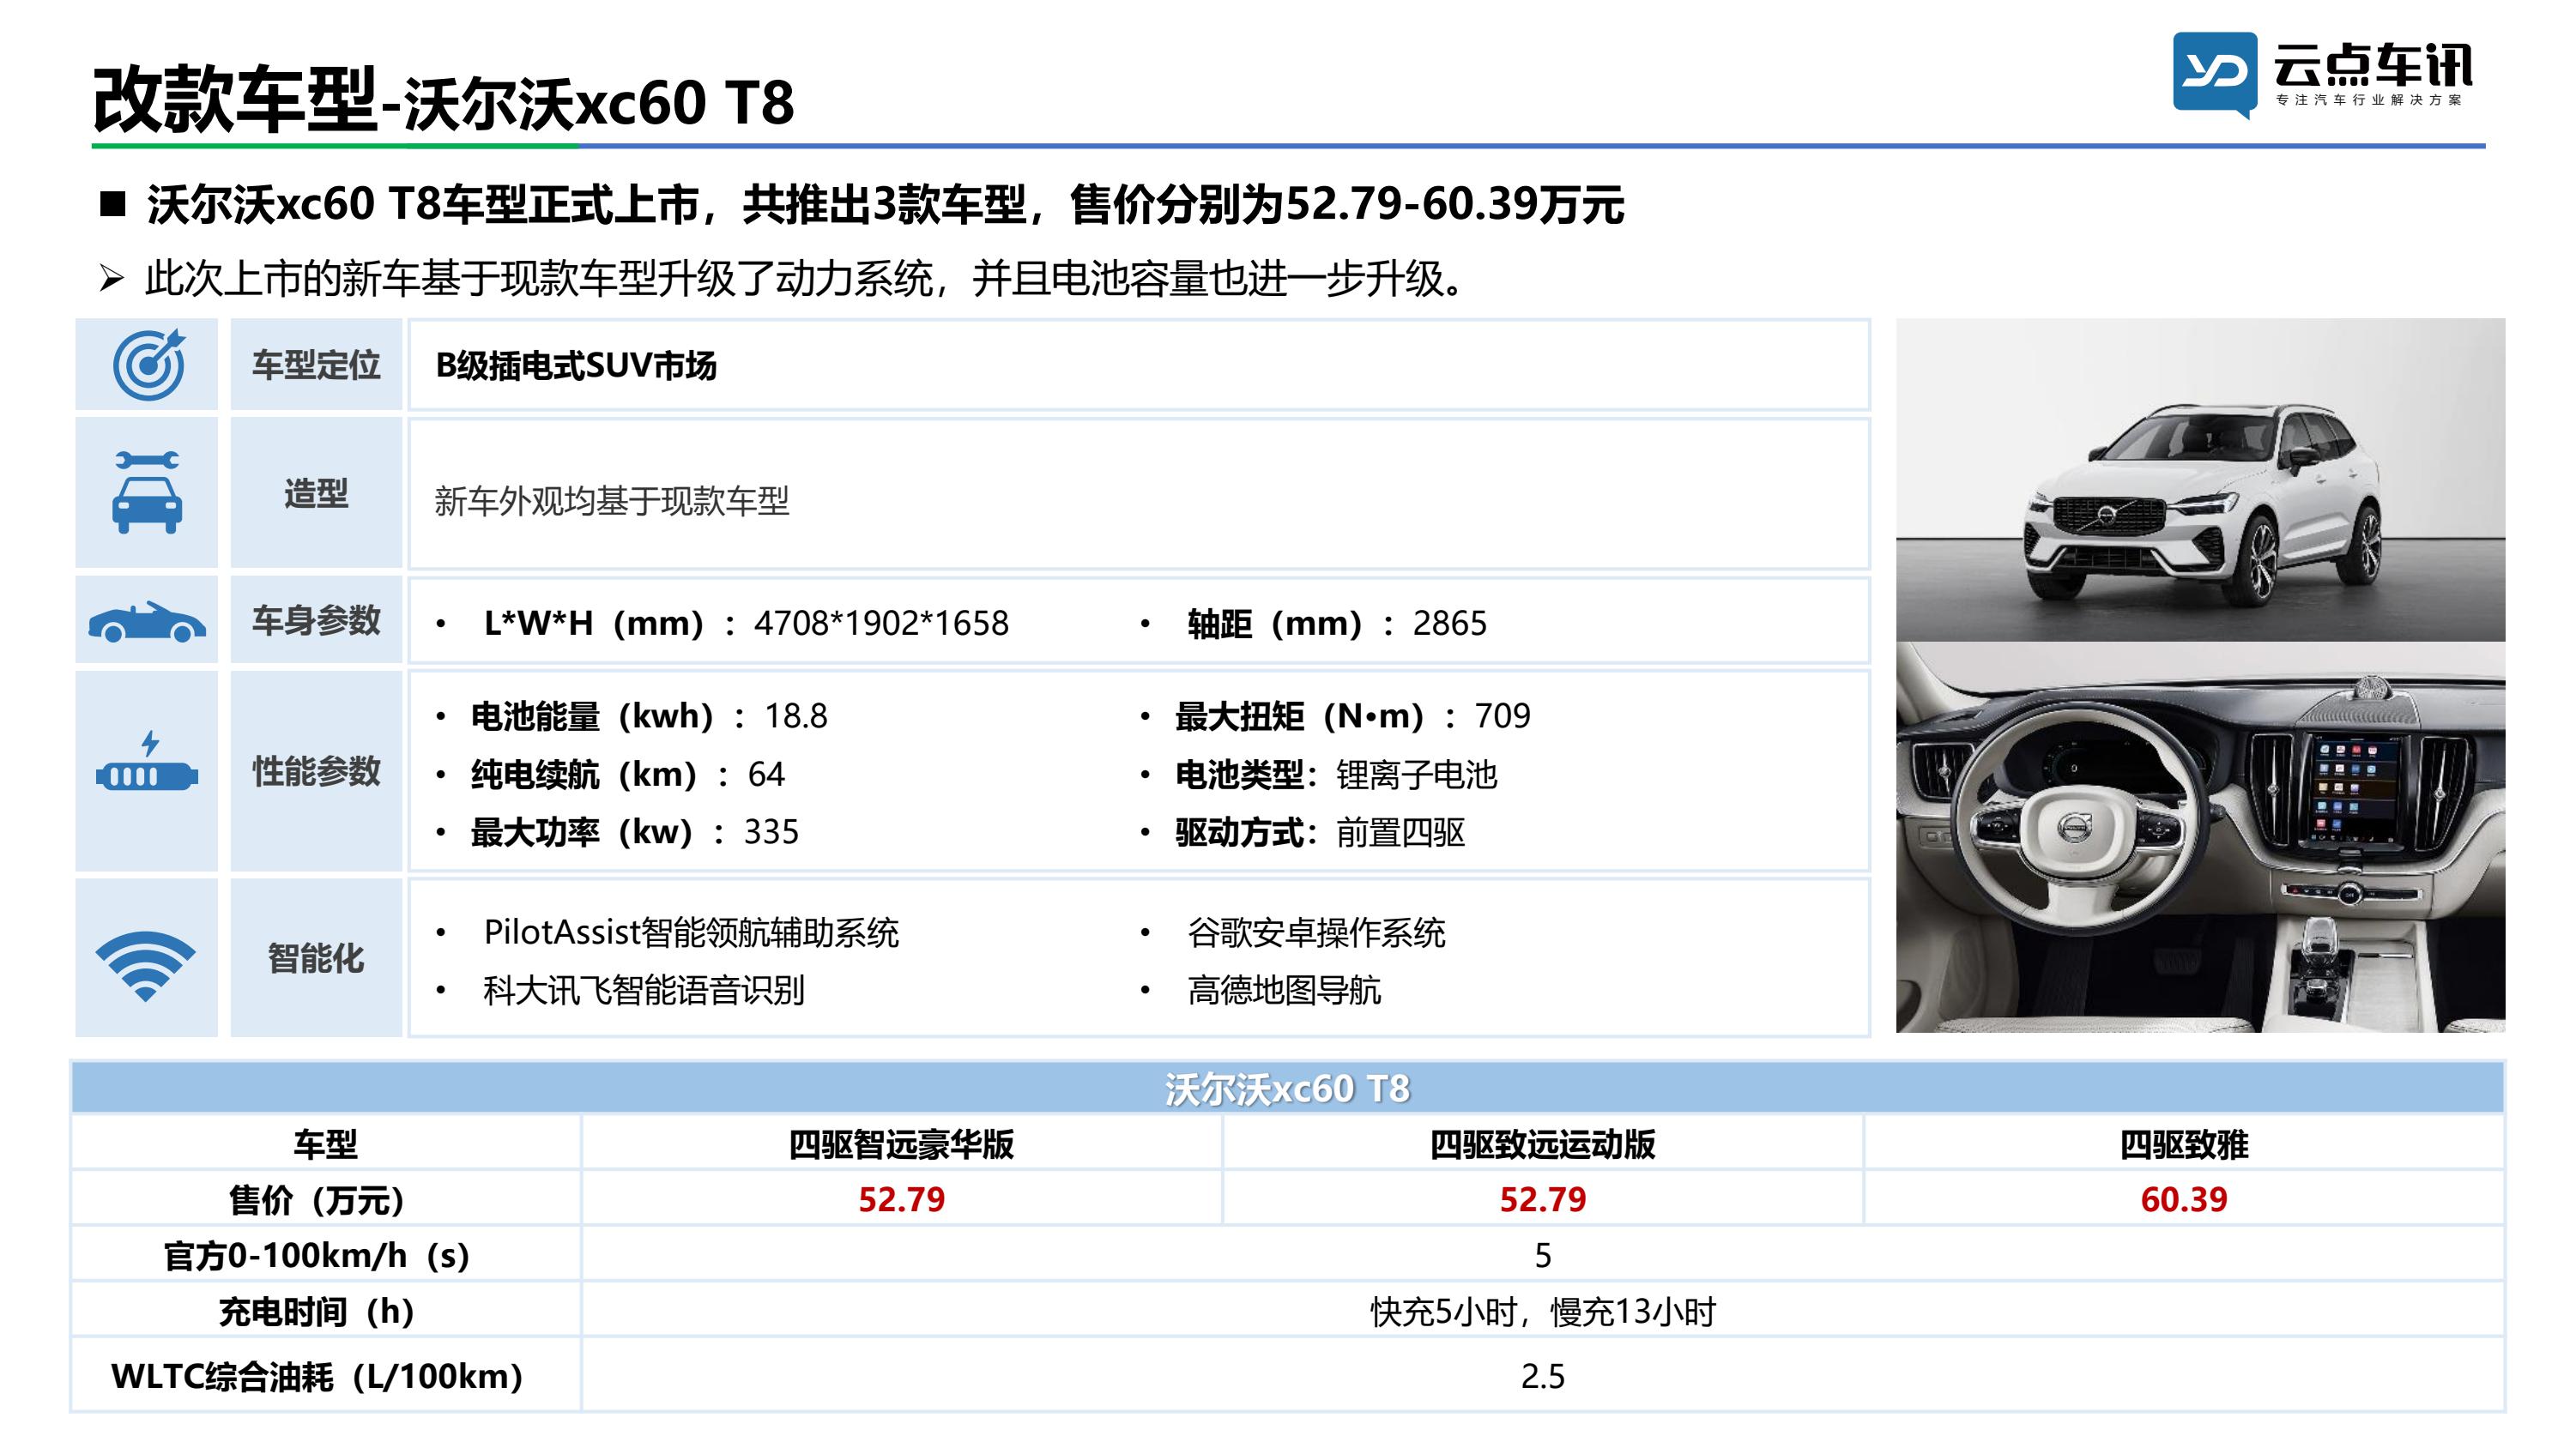
Task: Click the bold headline about 52.79-60.39万元
Action: tap(885, 205)
